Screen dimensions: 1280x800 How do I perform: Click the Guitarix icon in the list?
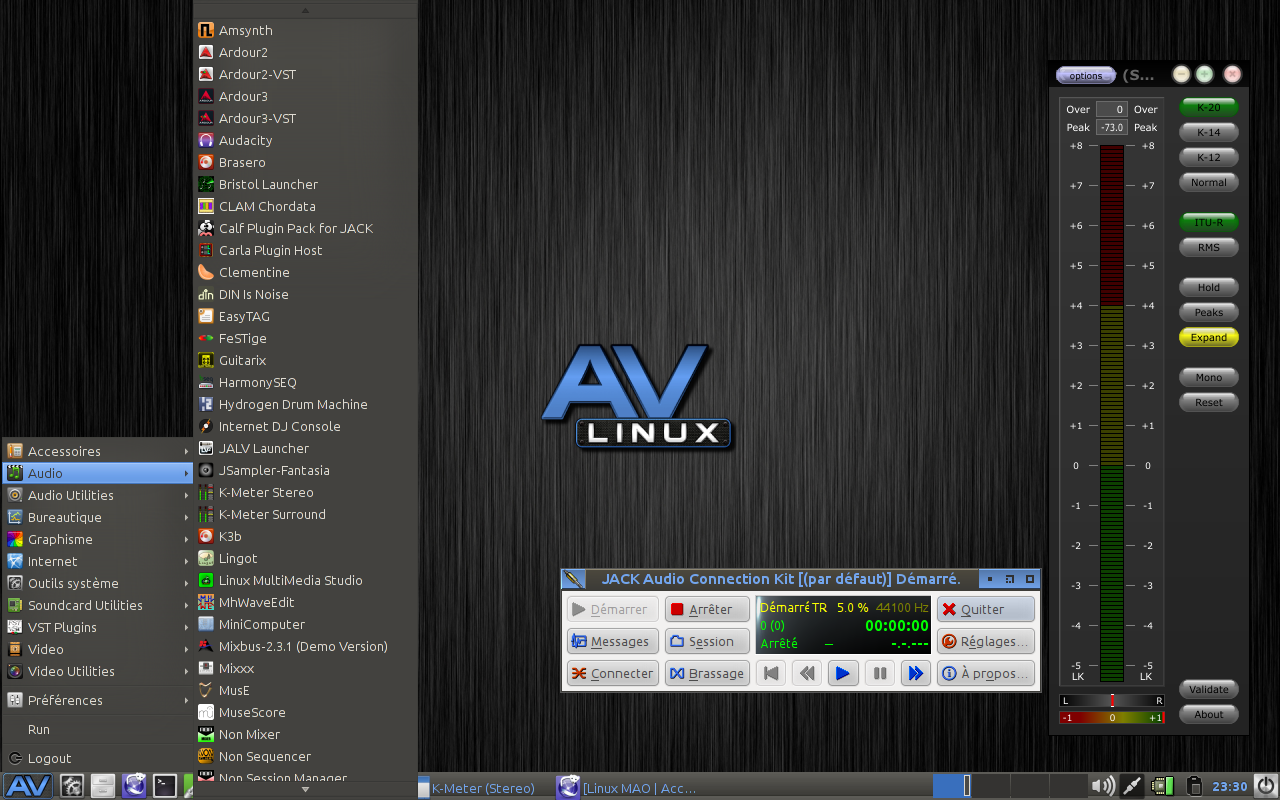coord(206,360)
